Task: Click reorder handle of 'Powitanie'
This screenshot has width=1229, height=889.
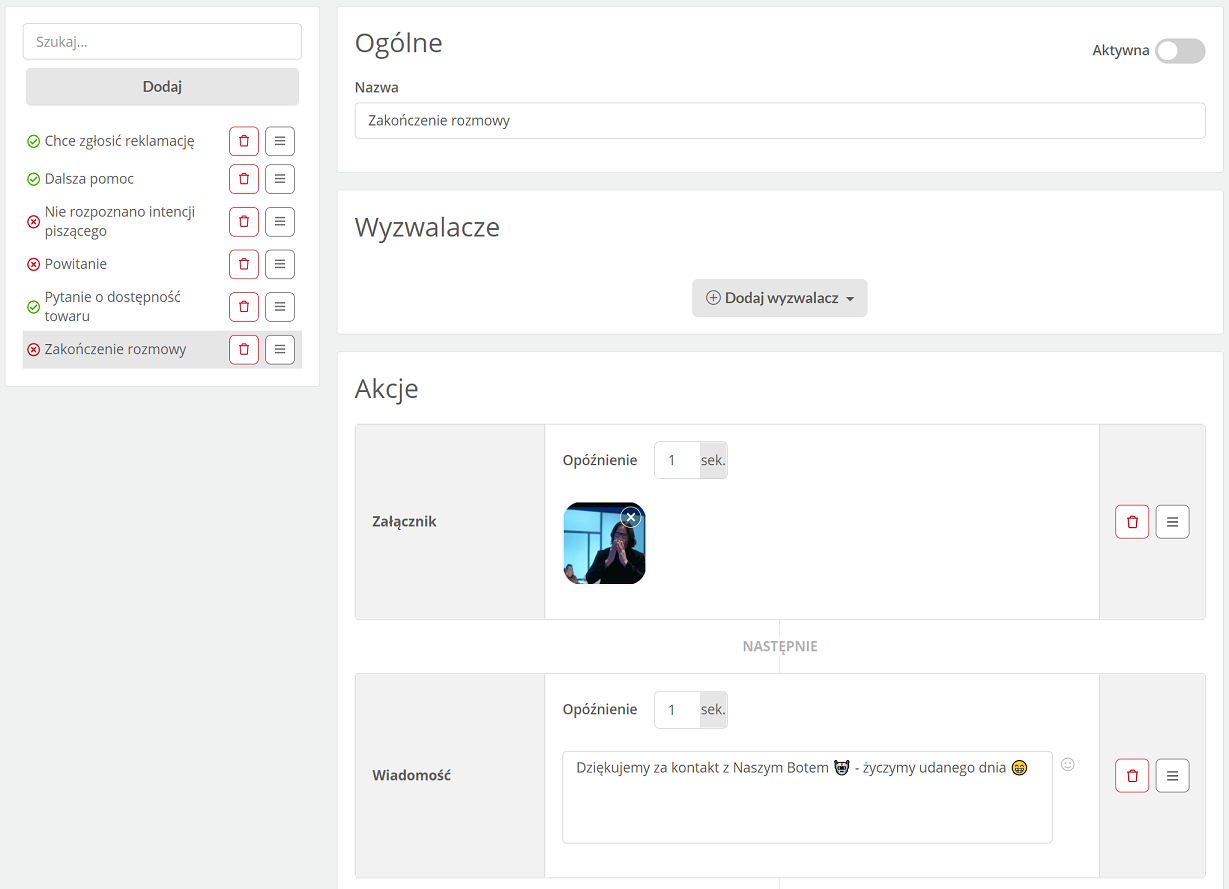Action: pos(280,264)
